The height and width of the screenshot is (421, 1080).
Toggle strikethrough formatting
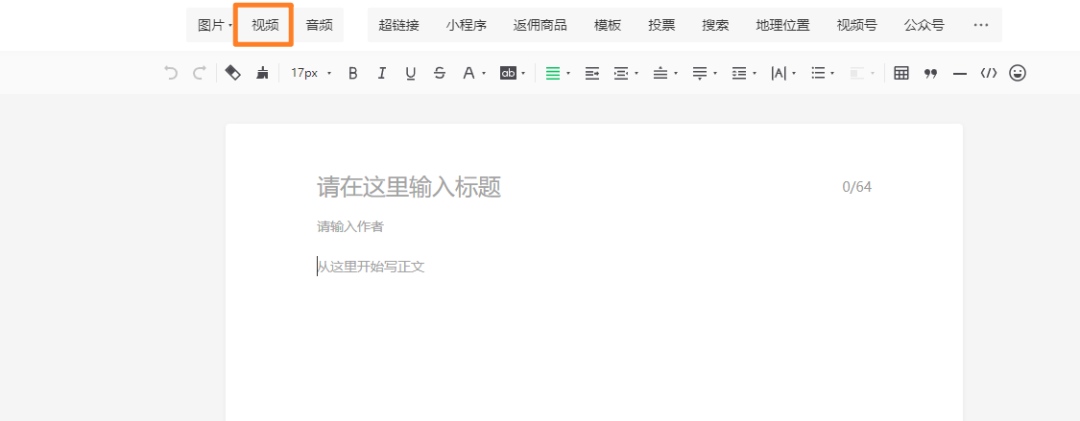439,73
